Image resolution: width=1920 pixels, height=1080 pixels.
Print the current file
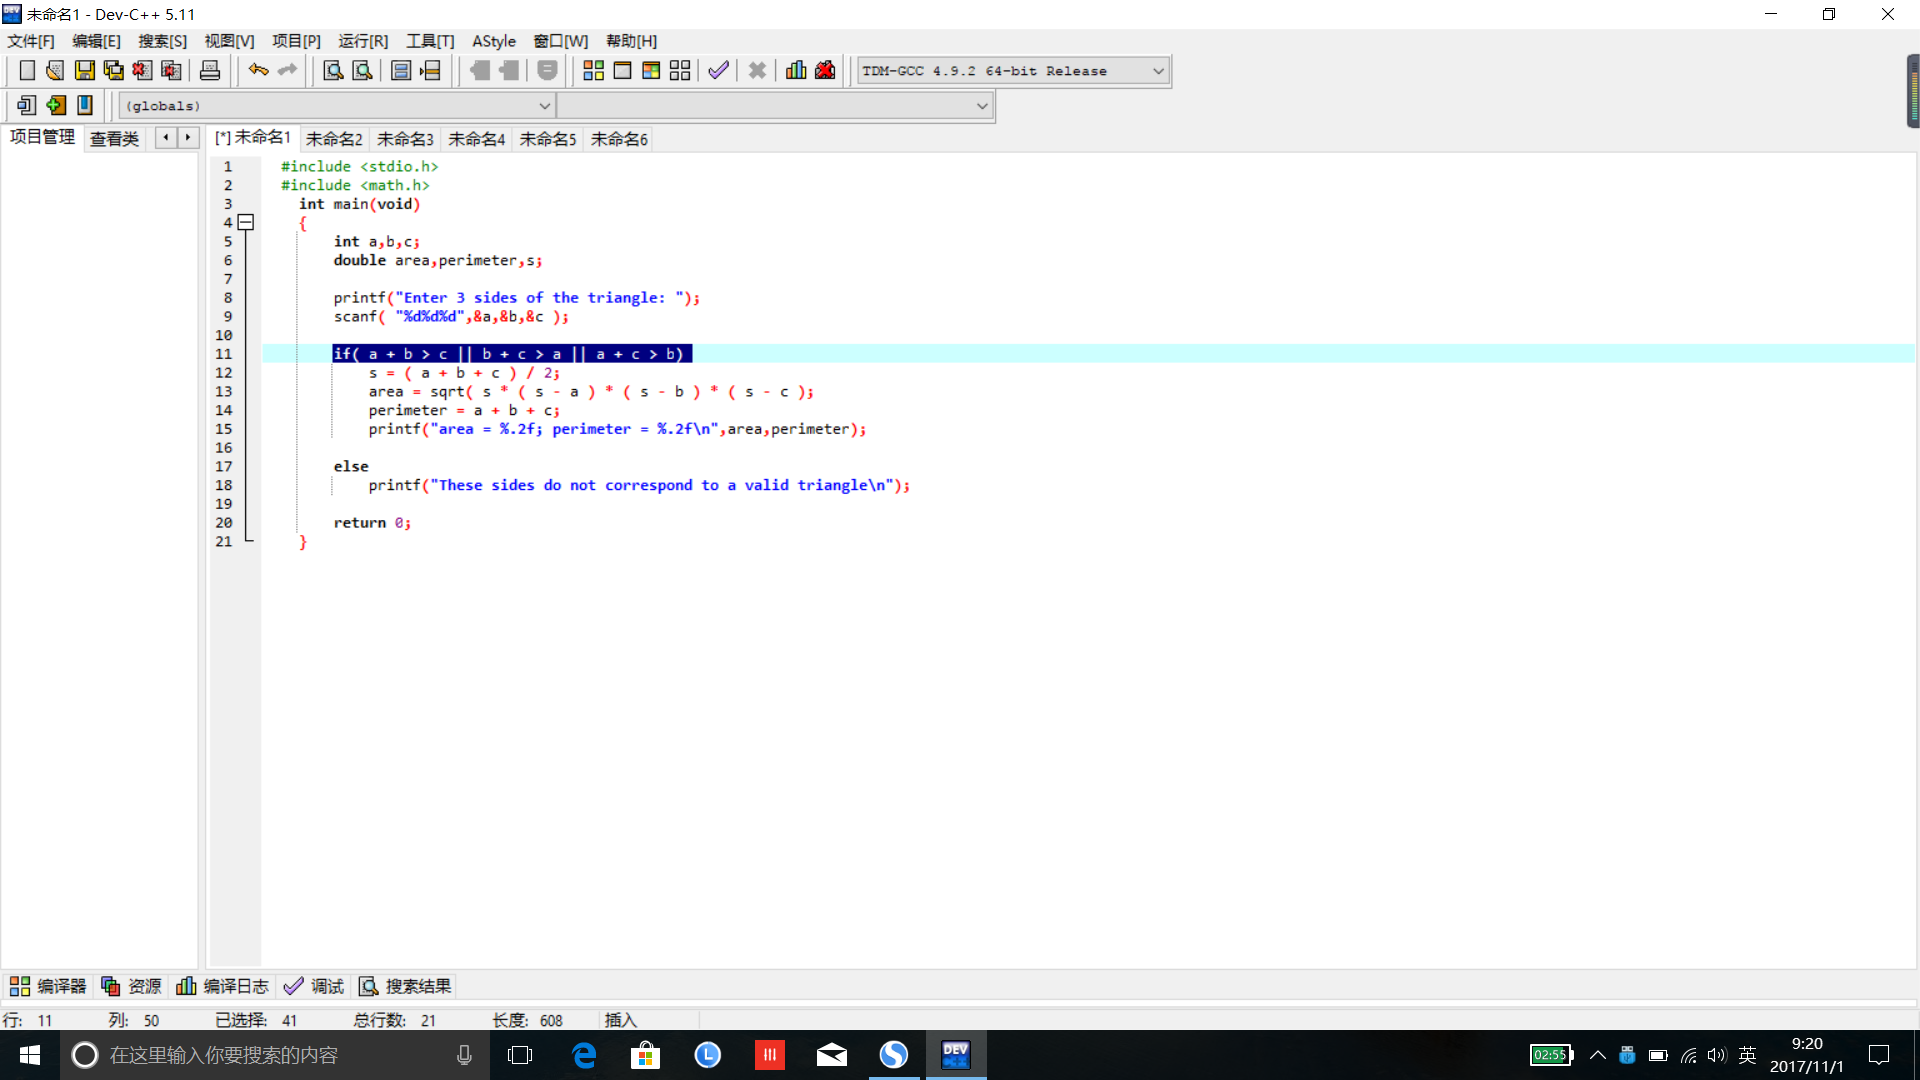(210, 71)
